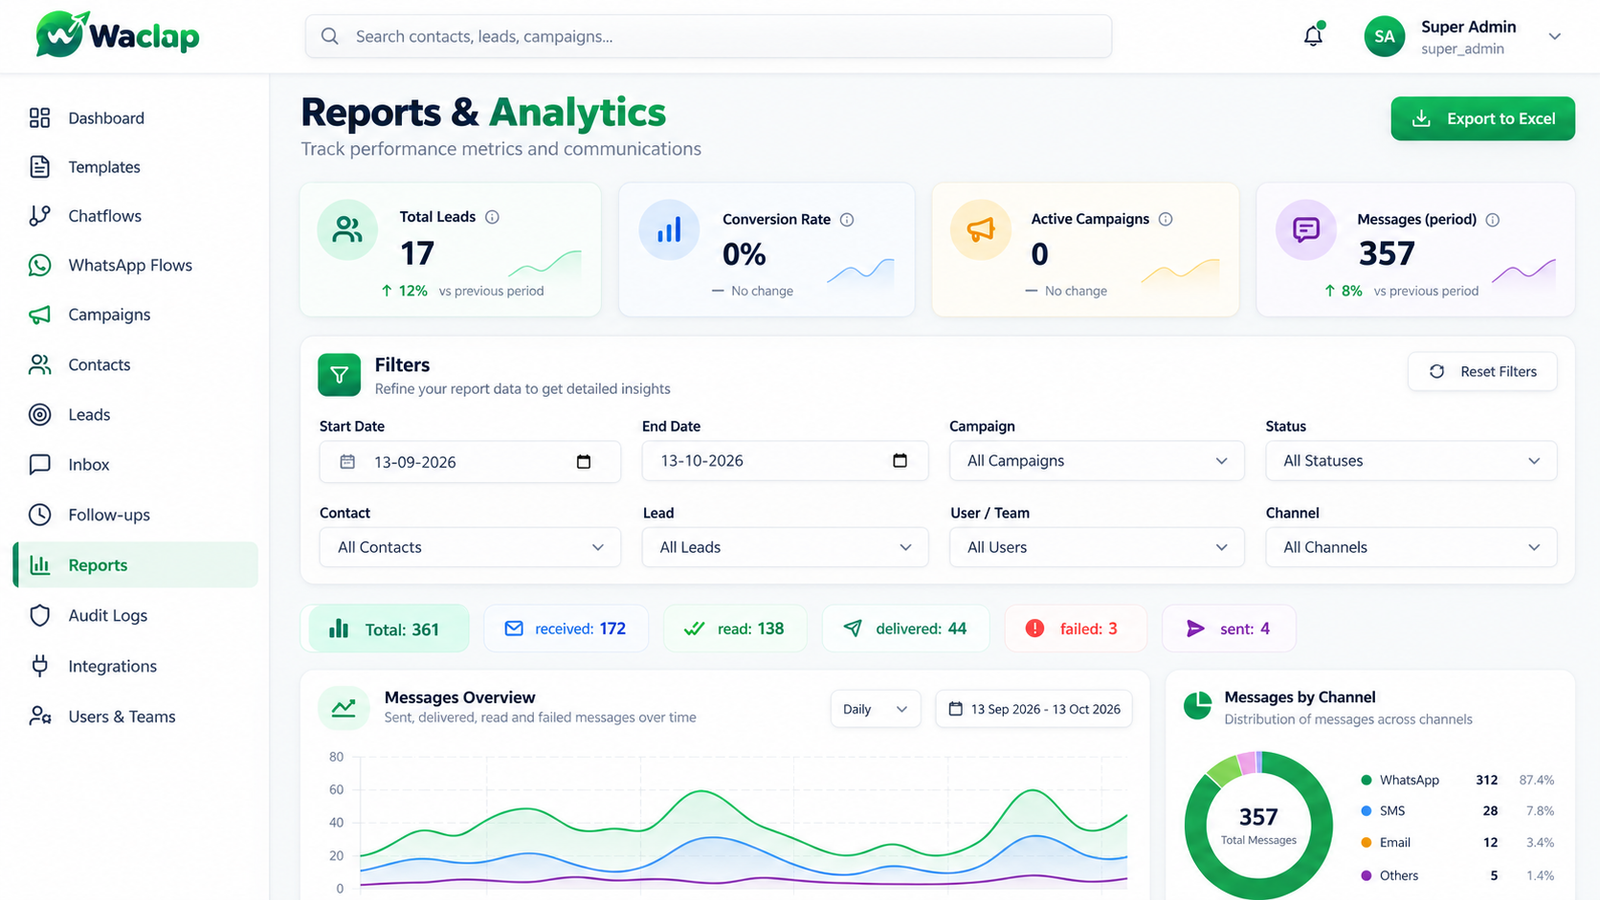Open the All Statuses dropdown
This screenshot has height=900, width=1600.
click(x=1411, y=461)
